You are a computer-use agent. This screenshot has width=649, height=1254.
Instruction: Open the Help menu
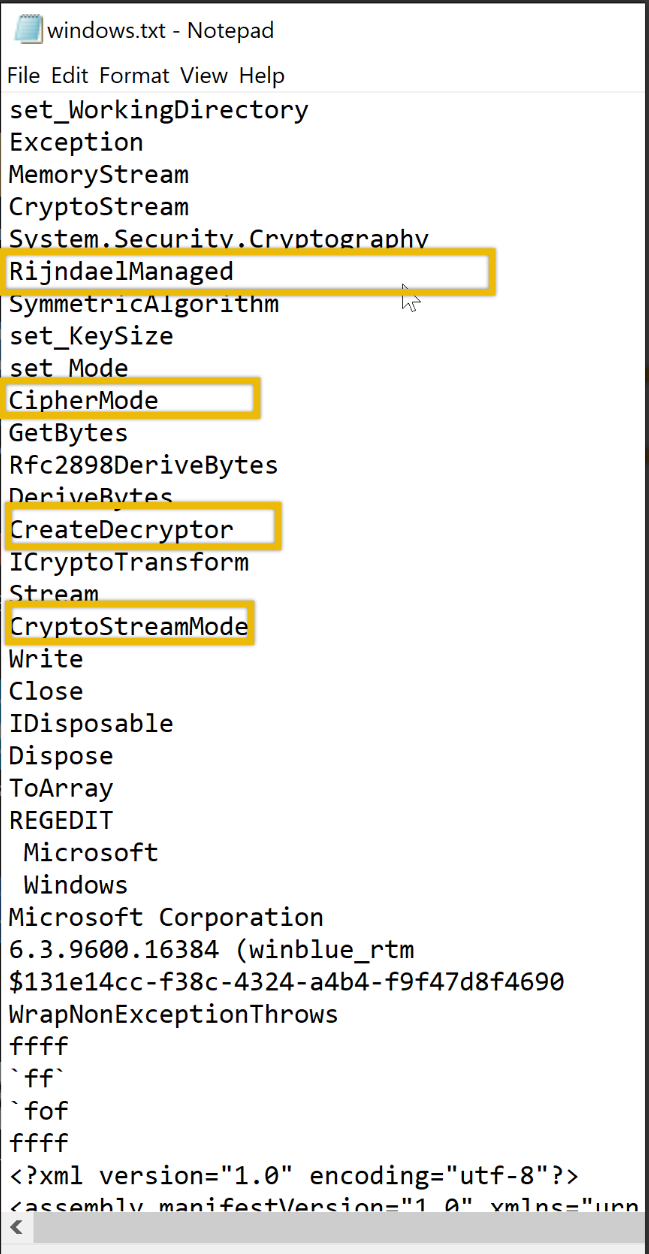pyautogui.click(x=262, y=76)
